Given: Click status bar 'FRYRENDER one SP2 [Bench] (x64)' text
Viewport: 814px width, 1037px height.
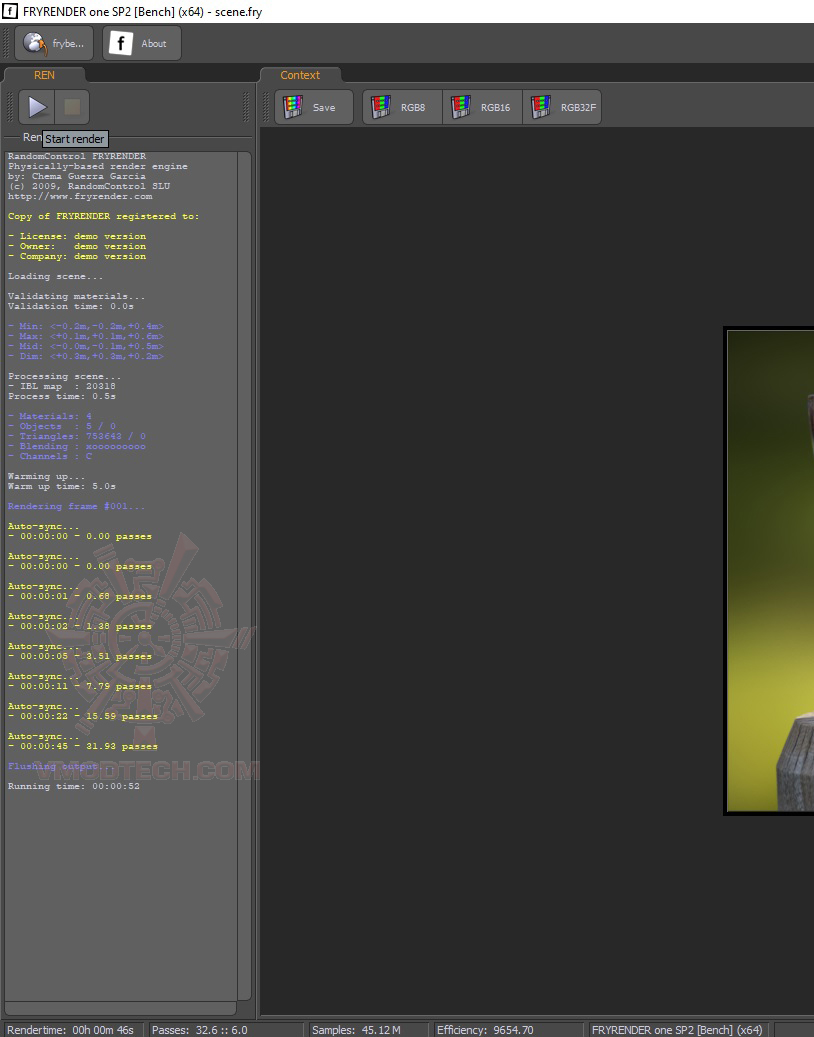Looking at the screenshot, I should (677, 1030).
